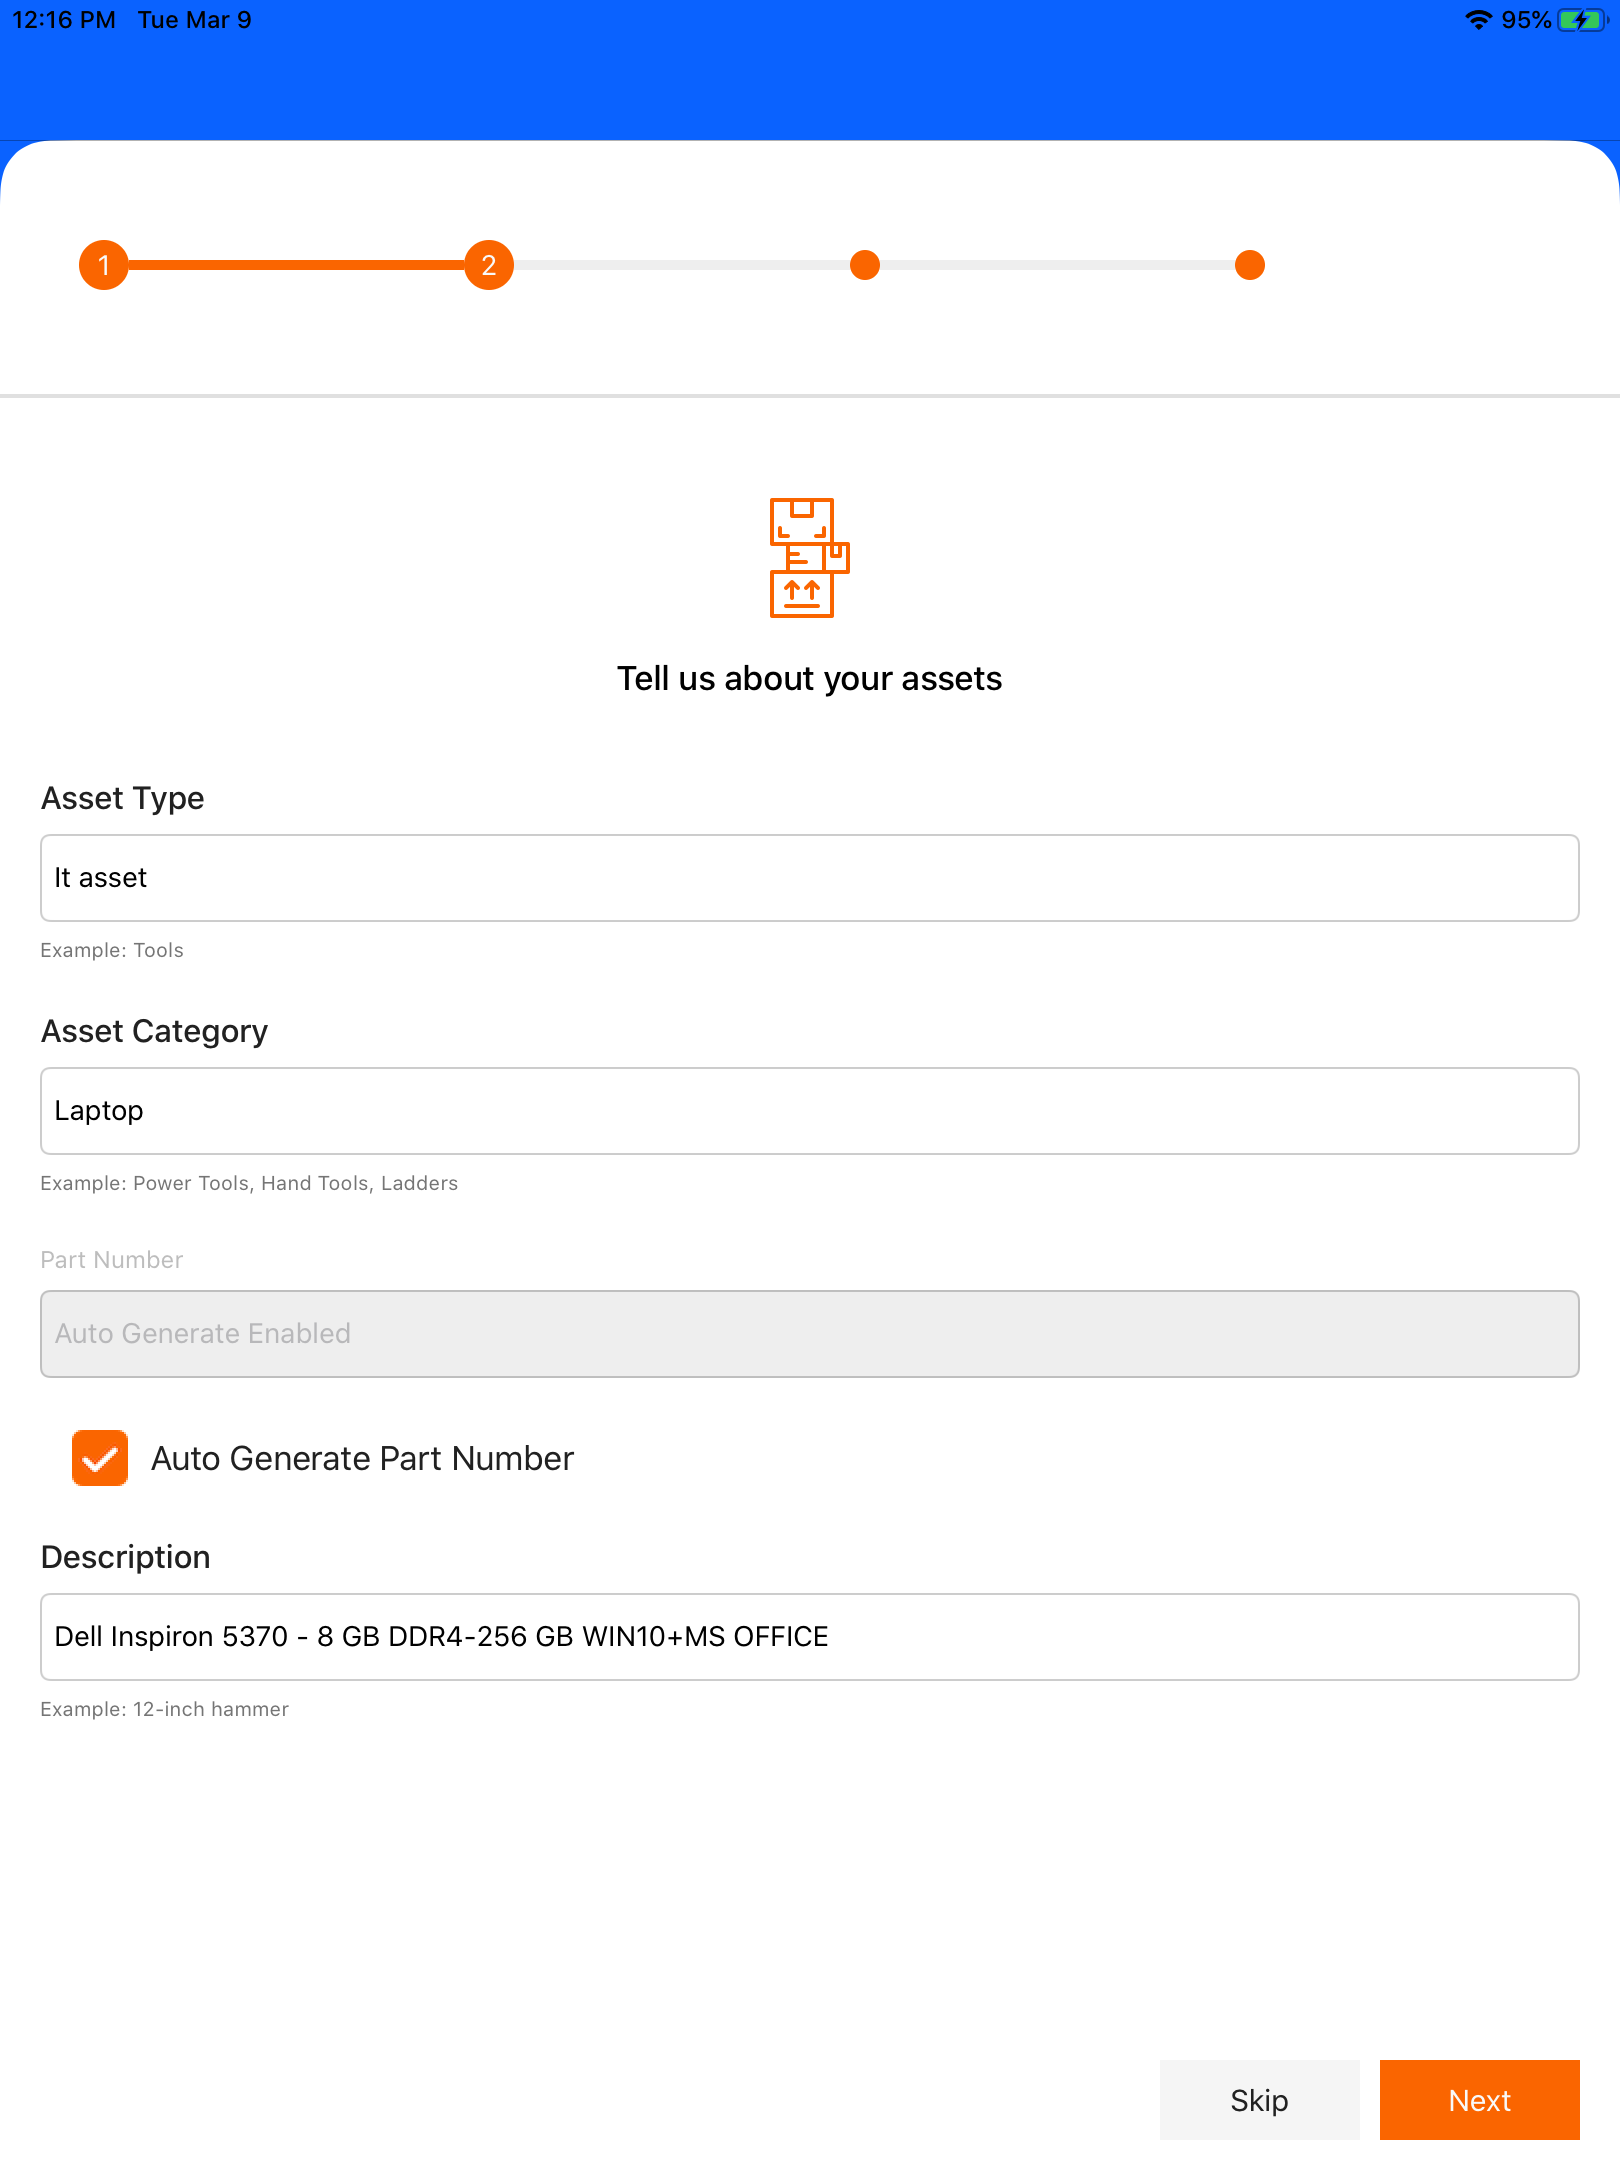The width and height of the screenshot is (1620, 2160).
Task: Go back to step 1 circle
Action: pos(104,265)
